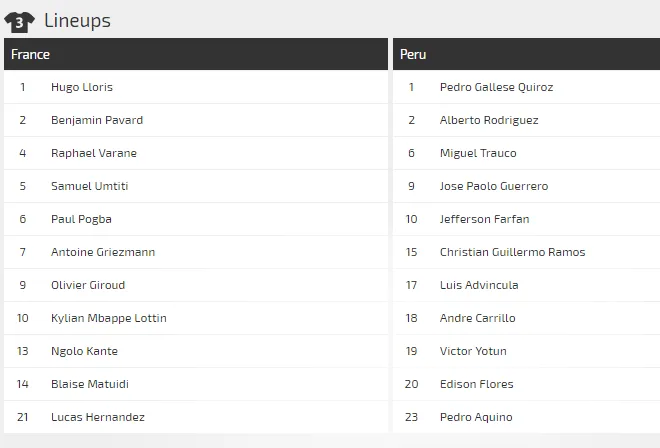Click Jefferson Farfan's name

pos(484,219)
